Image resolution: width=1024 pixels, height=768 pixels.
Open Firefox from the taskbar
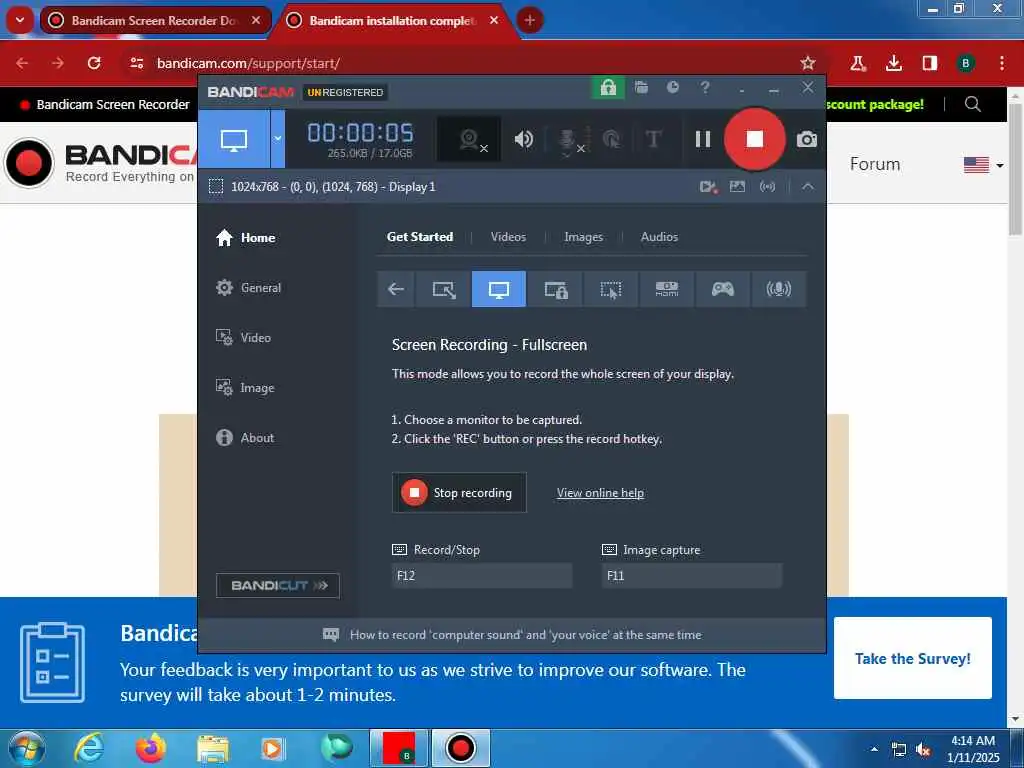pos(150,748)
